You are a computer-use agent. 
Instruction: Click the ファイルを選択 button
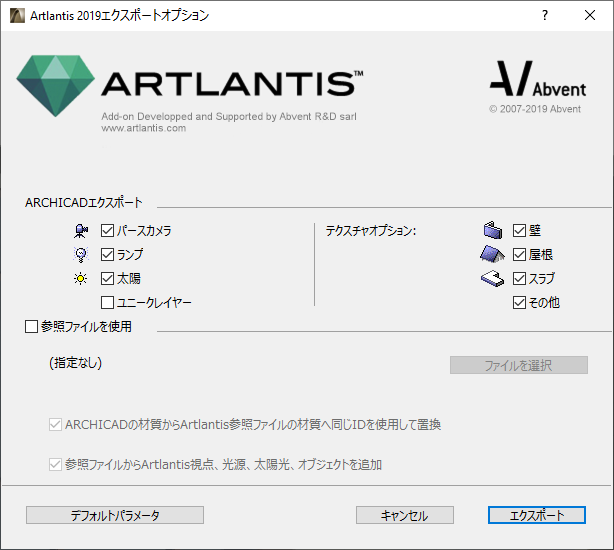coord(519,365)
